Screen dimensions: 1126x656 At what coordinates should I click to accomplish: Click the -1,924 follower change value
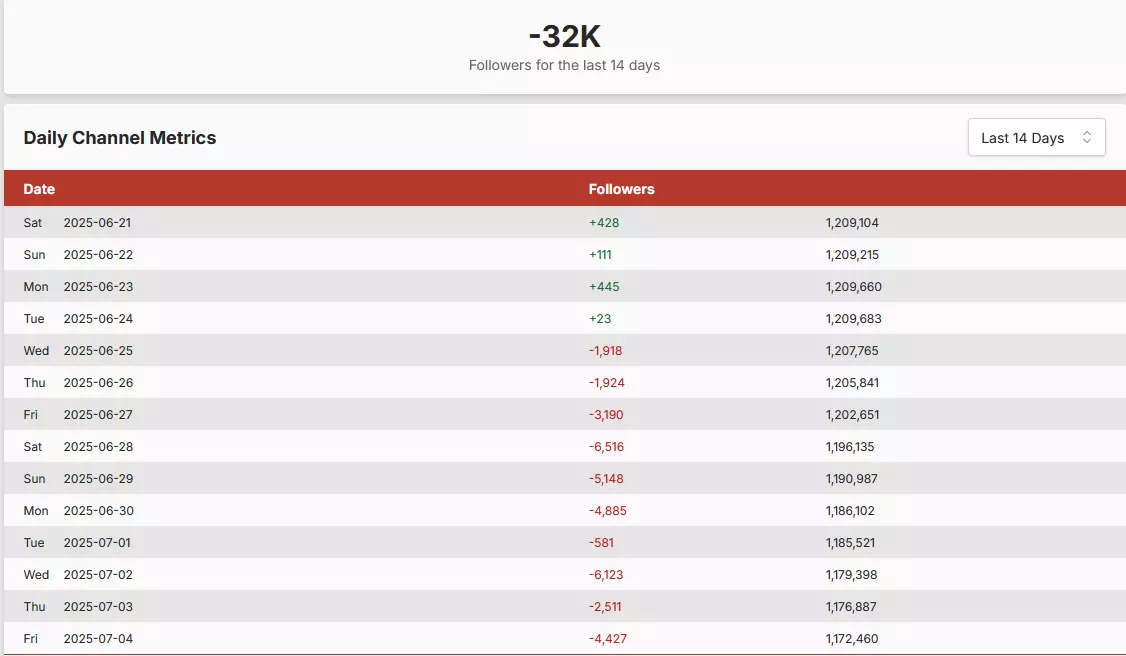pyautogui.click(x=607, y=383)
